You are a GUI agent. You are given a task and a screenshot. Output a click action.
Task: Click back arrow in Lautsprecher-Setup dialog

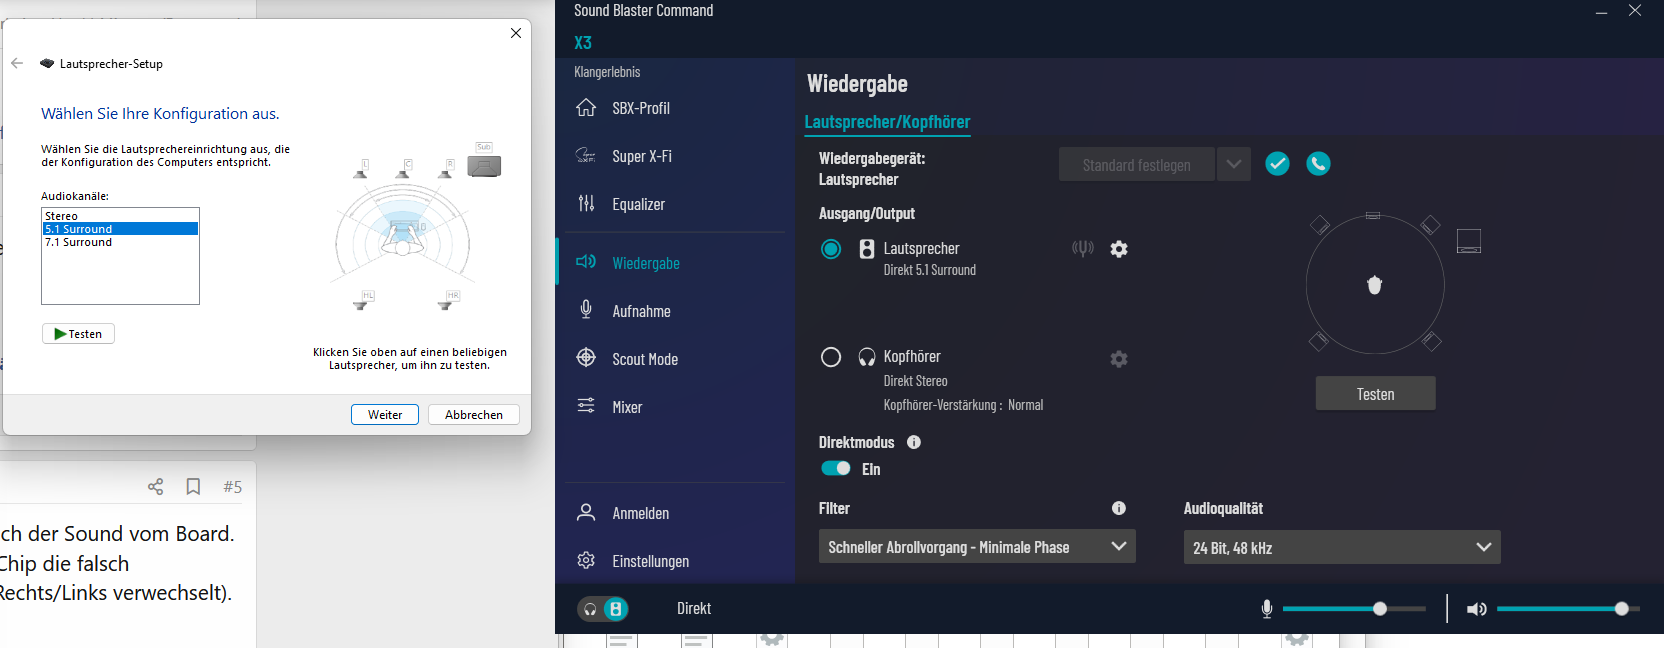pos(17,63)
